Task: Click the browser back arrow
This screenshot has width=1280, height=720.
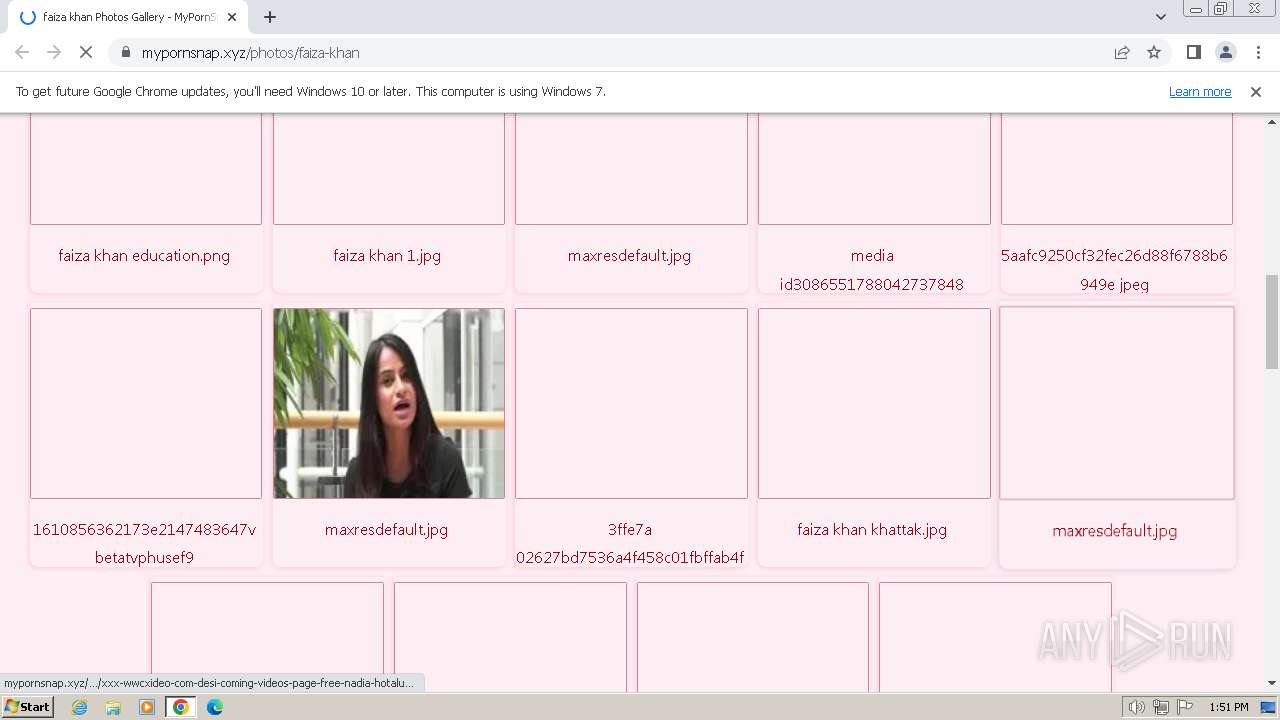Action: (x=22, y=52)
